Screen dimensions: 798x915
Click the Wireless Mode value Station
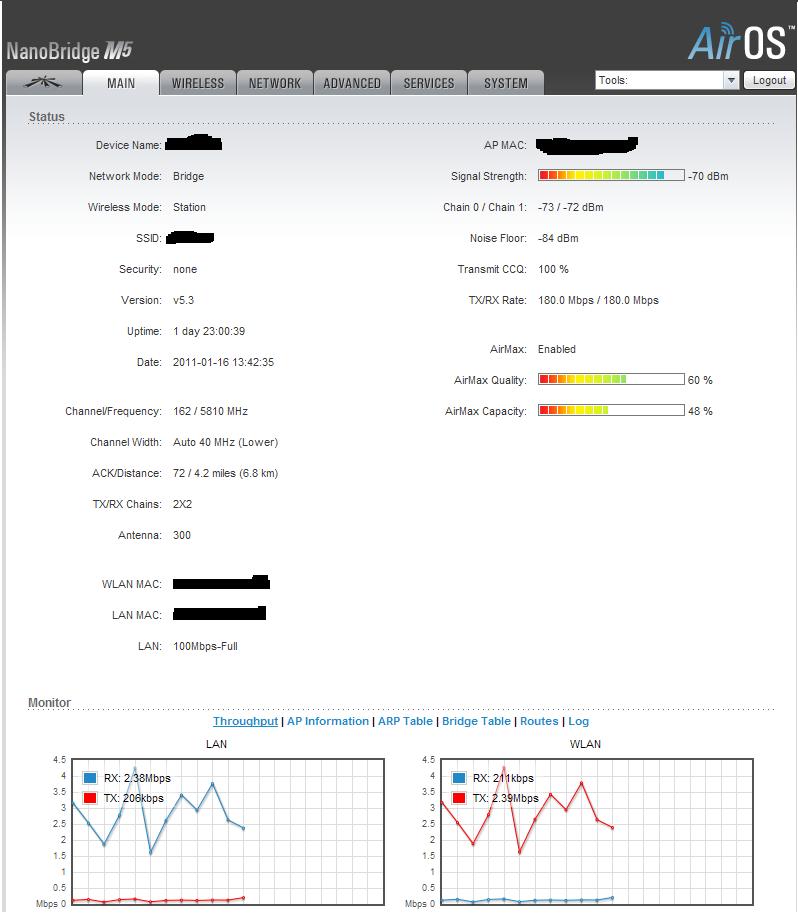coord(189,207)
